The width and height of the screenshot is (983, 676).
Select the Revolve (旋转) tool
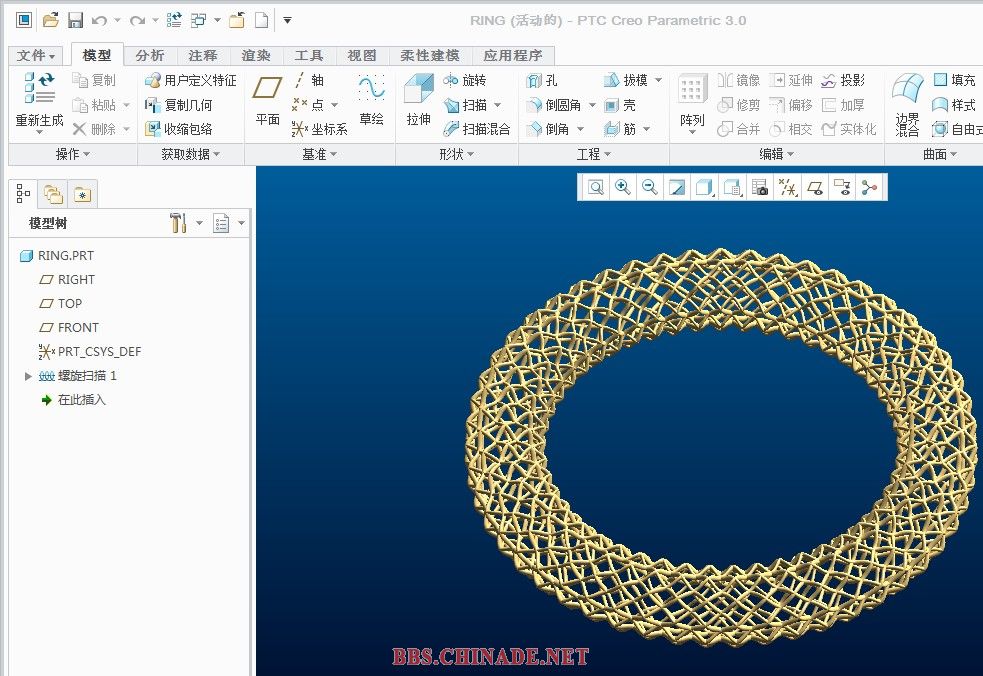464,80
